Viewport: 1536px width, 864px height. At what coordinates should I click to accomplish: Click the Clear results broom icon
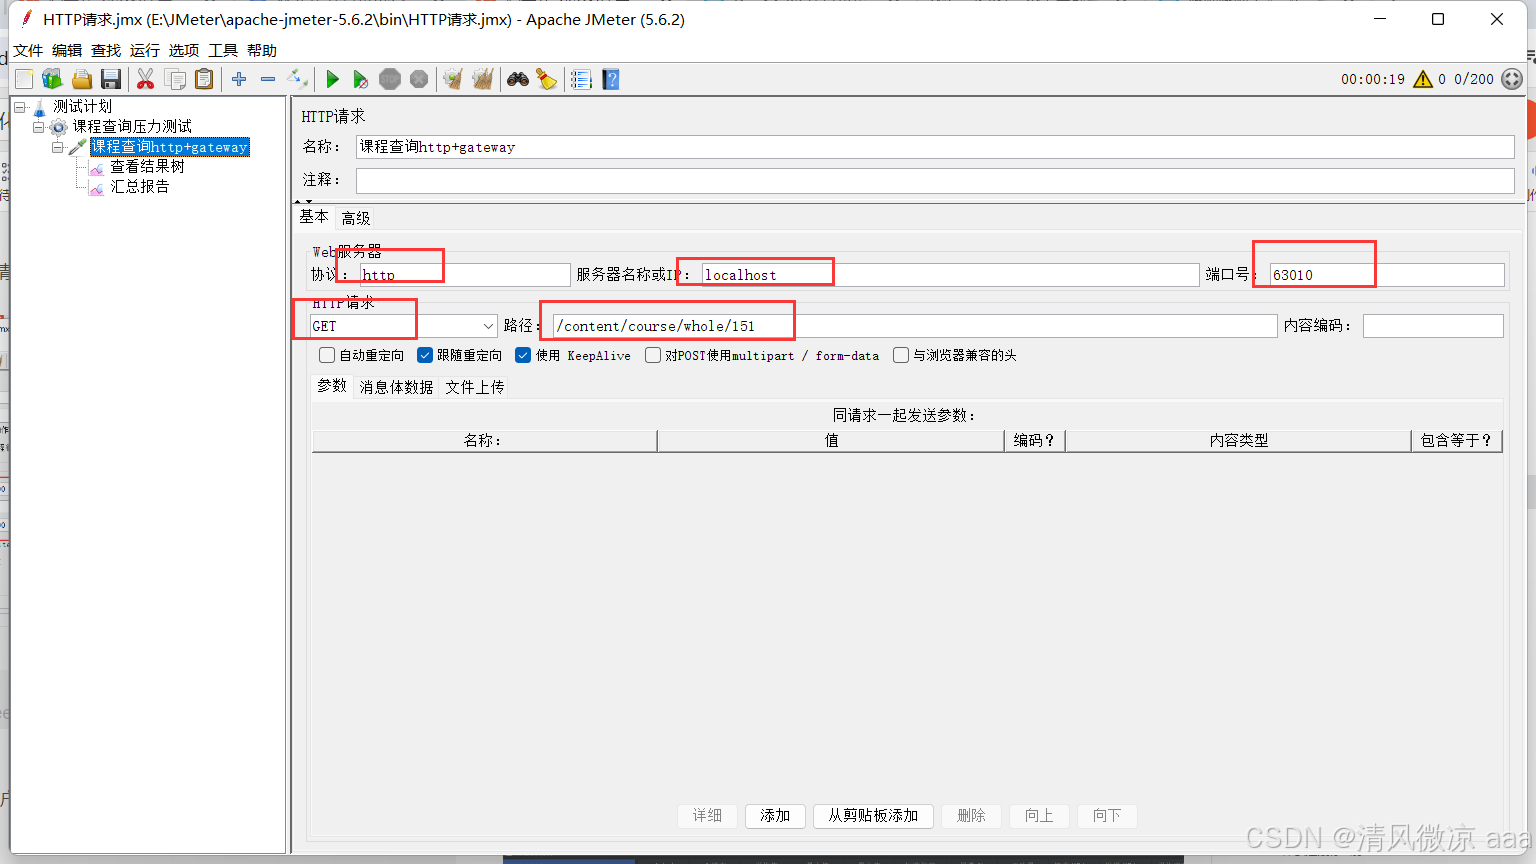click(453, 79)
